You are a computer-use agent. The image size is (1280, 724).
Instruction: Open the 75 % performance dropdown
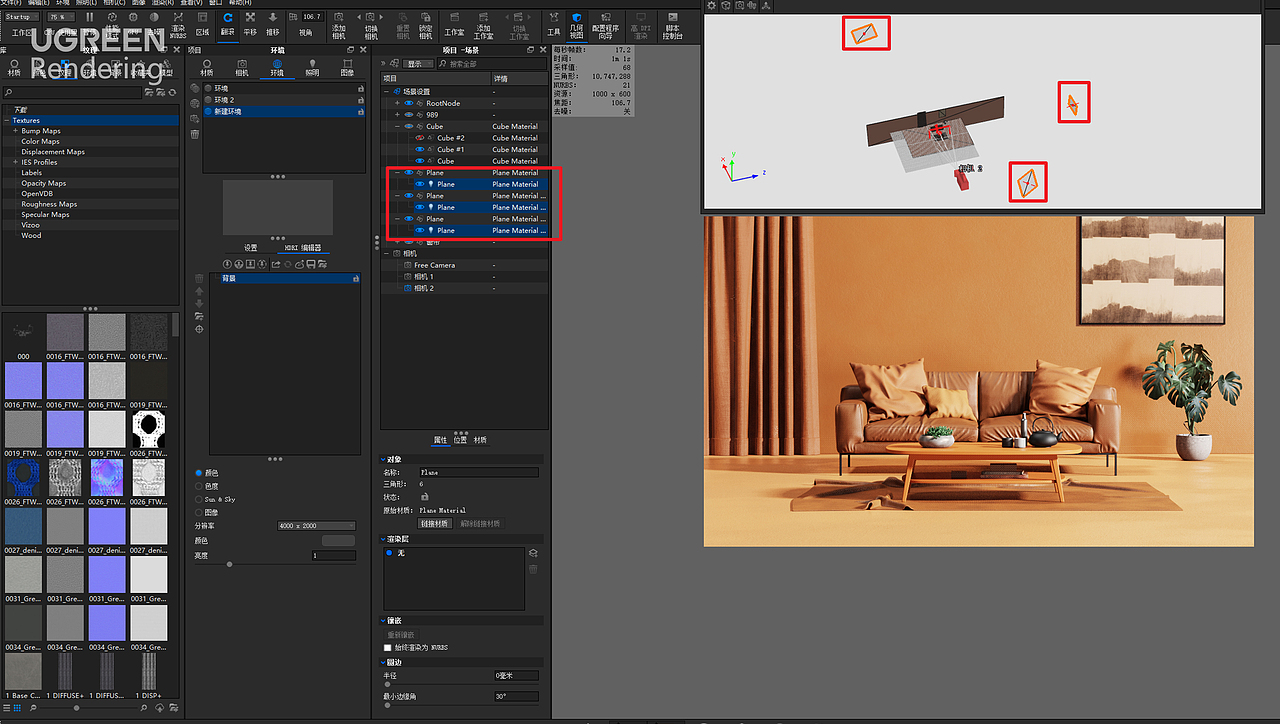(x=61, y=17)
